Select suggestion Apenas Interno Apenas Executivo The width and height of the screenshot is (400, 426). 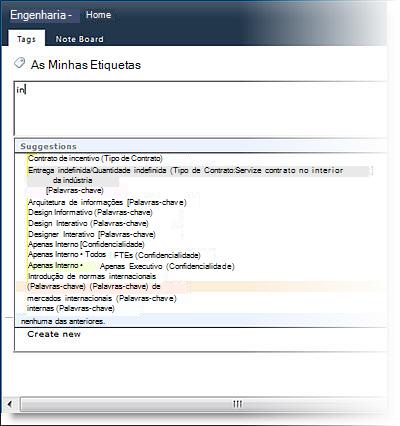[131, 266]
